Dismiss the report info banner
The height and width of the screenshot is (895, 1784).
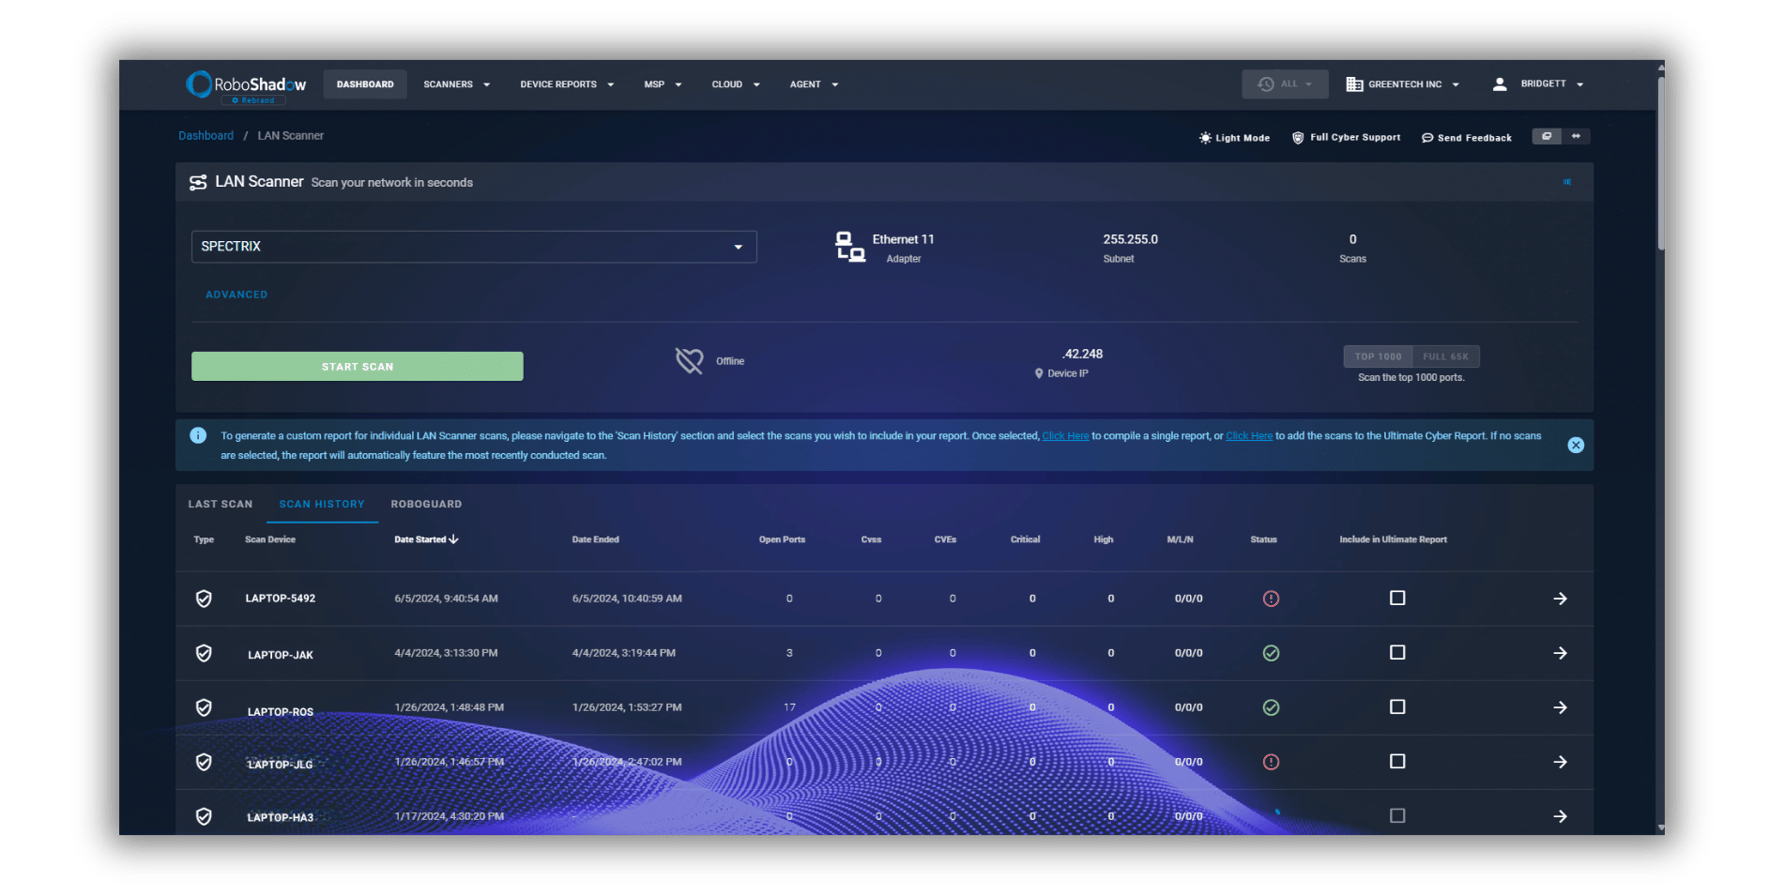click(1576, 445)
